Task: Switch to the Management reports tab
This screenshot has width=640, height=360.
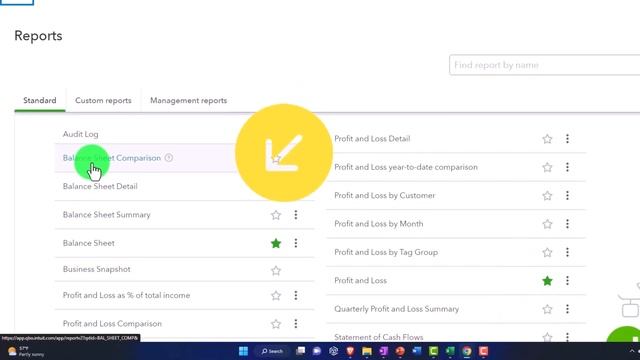Action: [x=189, y=100]
